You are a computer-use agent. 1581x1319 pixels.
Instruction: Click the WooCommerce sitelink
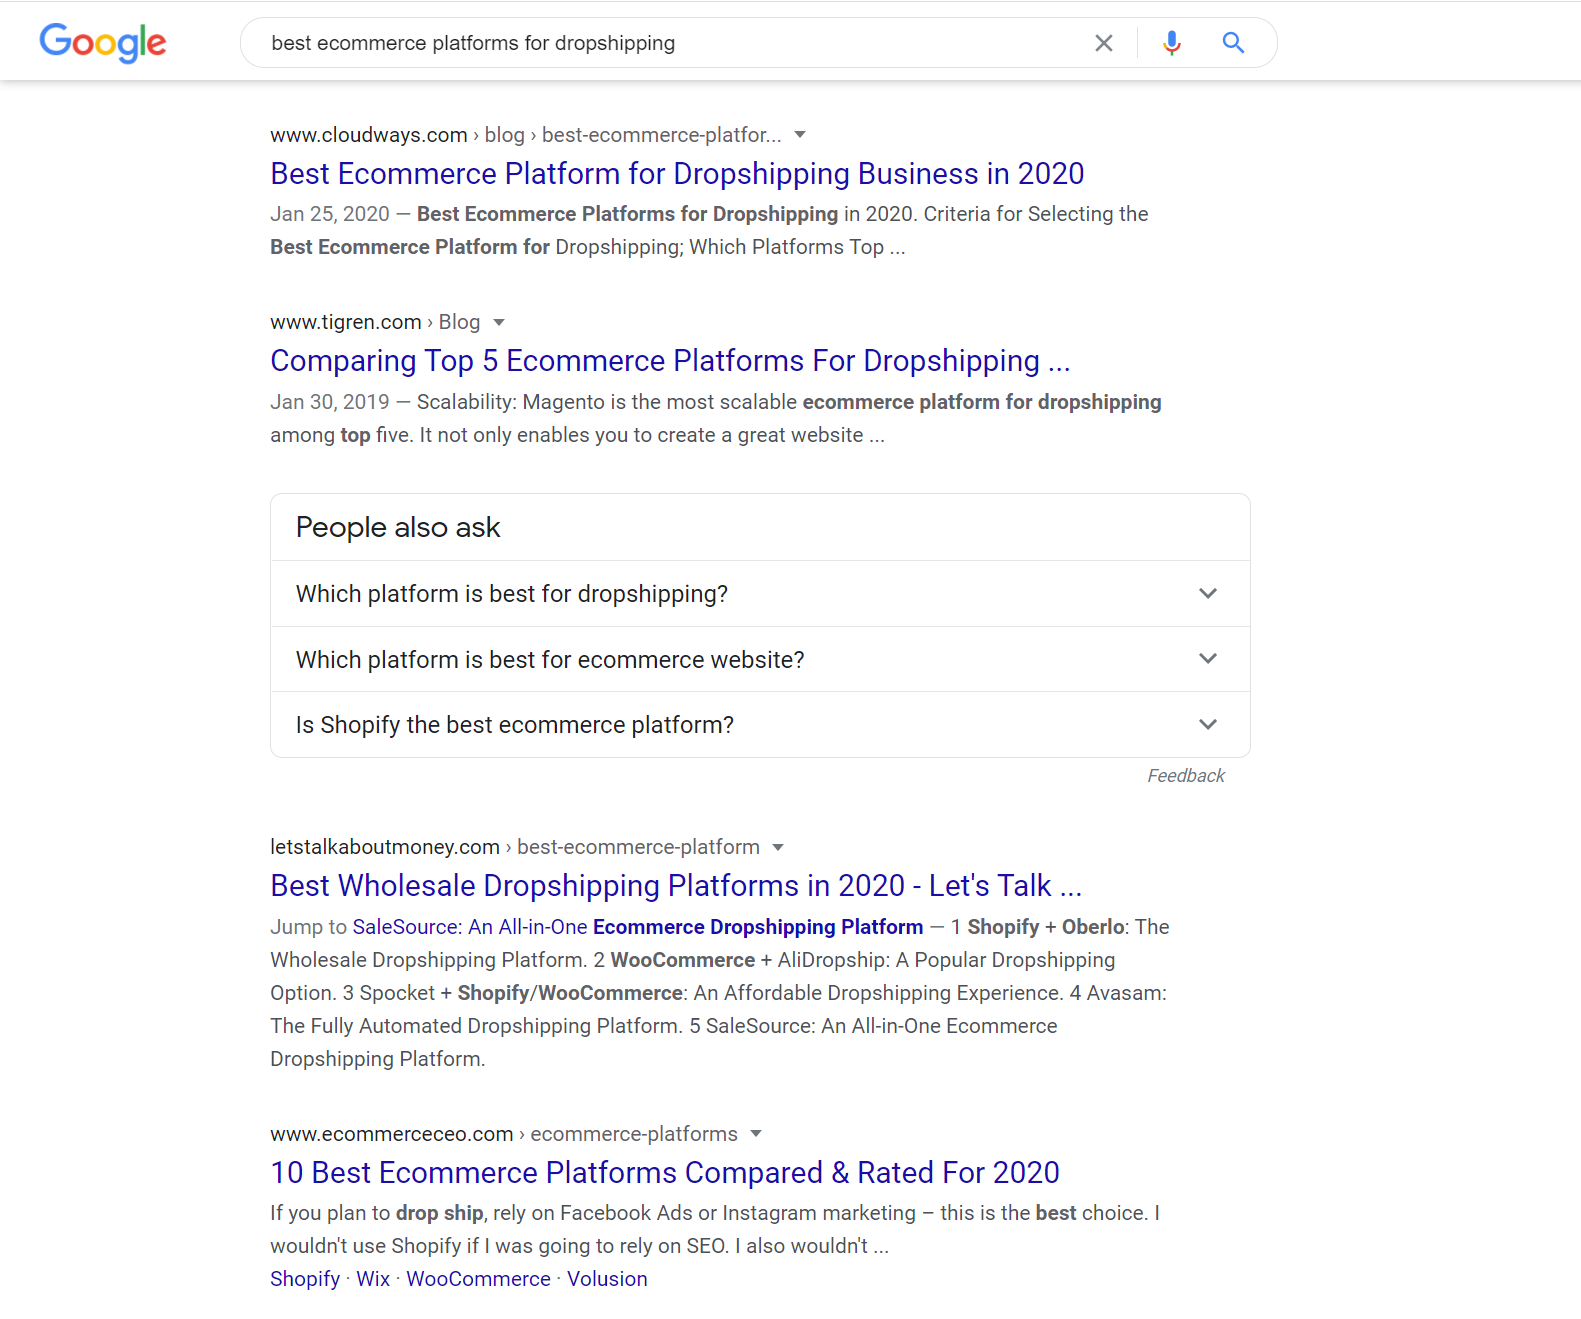tap(478, 1279)
